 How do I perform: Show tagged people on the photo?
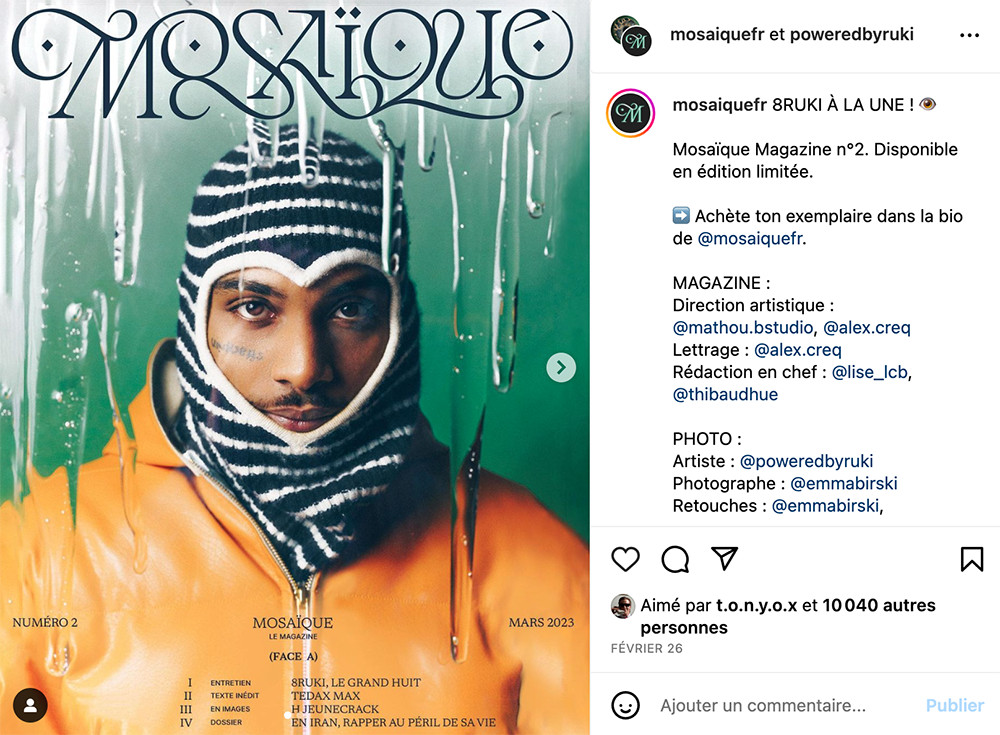[x=30, y=705]
